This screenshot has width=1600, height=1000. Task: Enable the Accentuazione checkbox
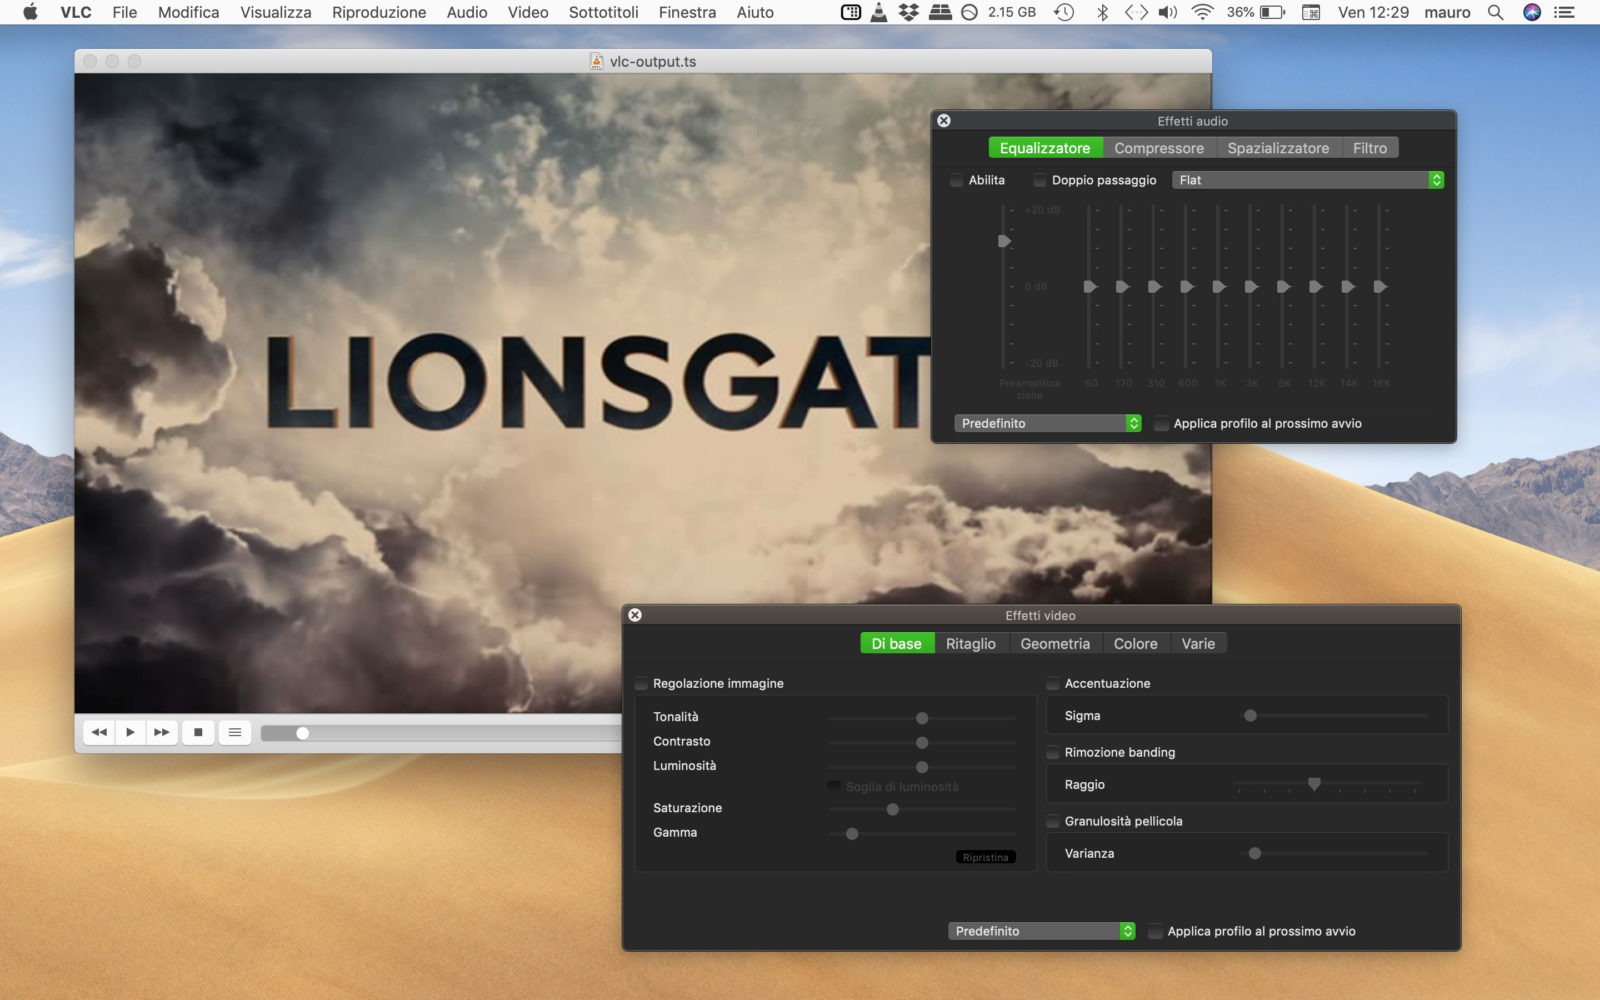click(1053, 684)
